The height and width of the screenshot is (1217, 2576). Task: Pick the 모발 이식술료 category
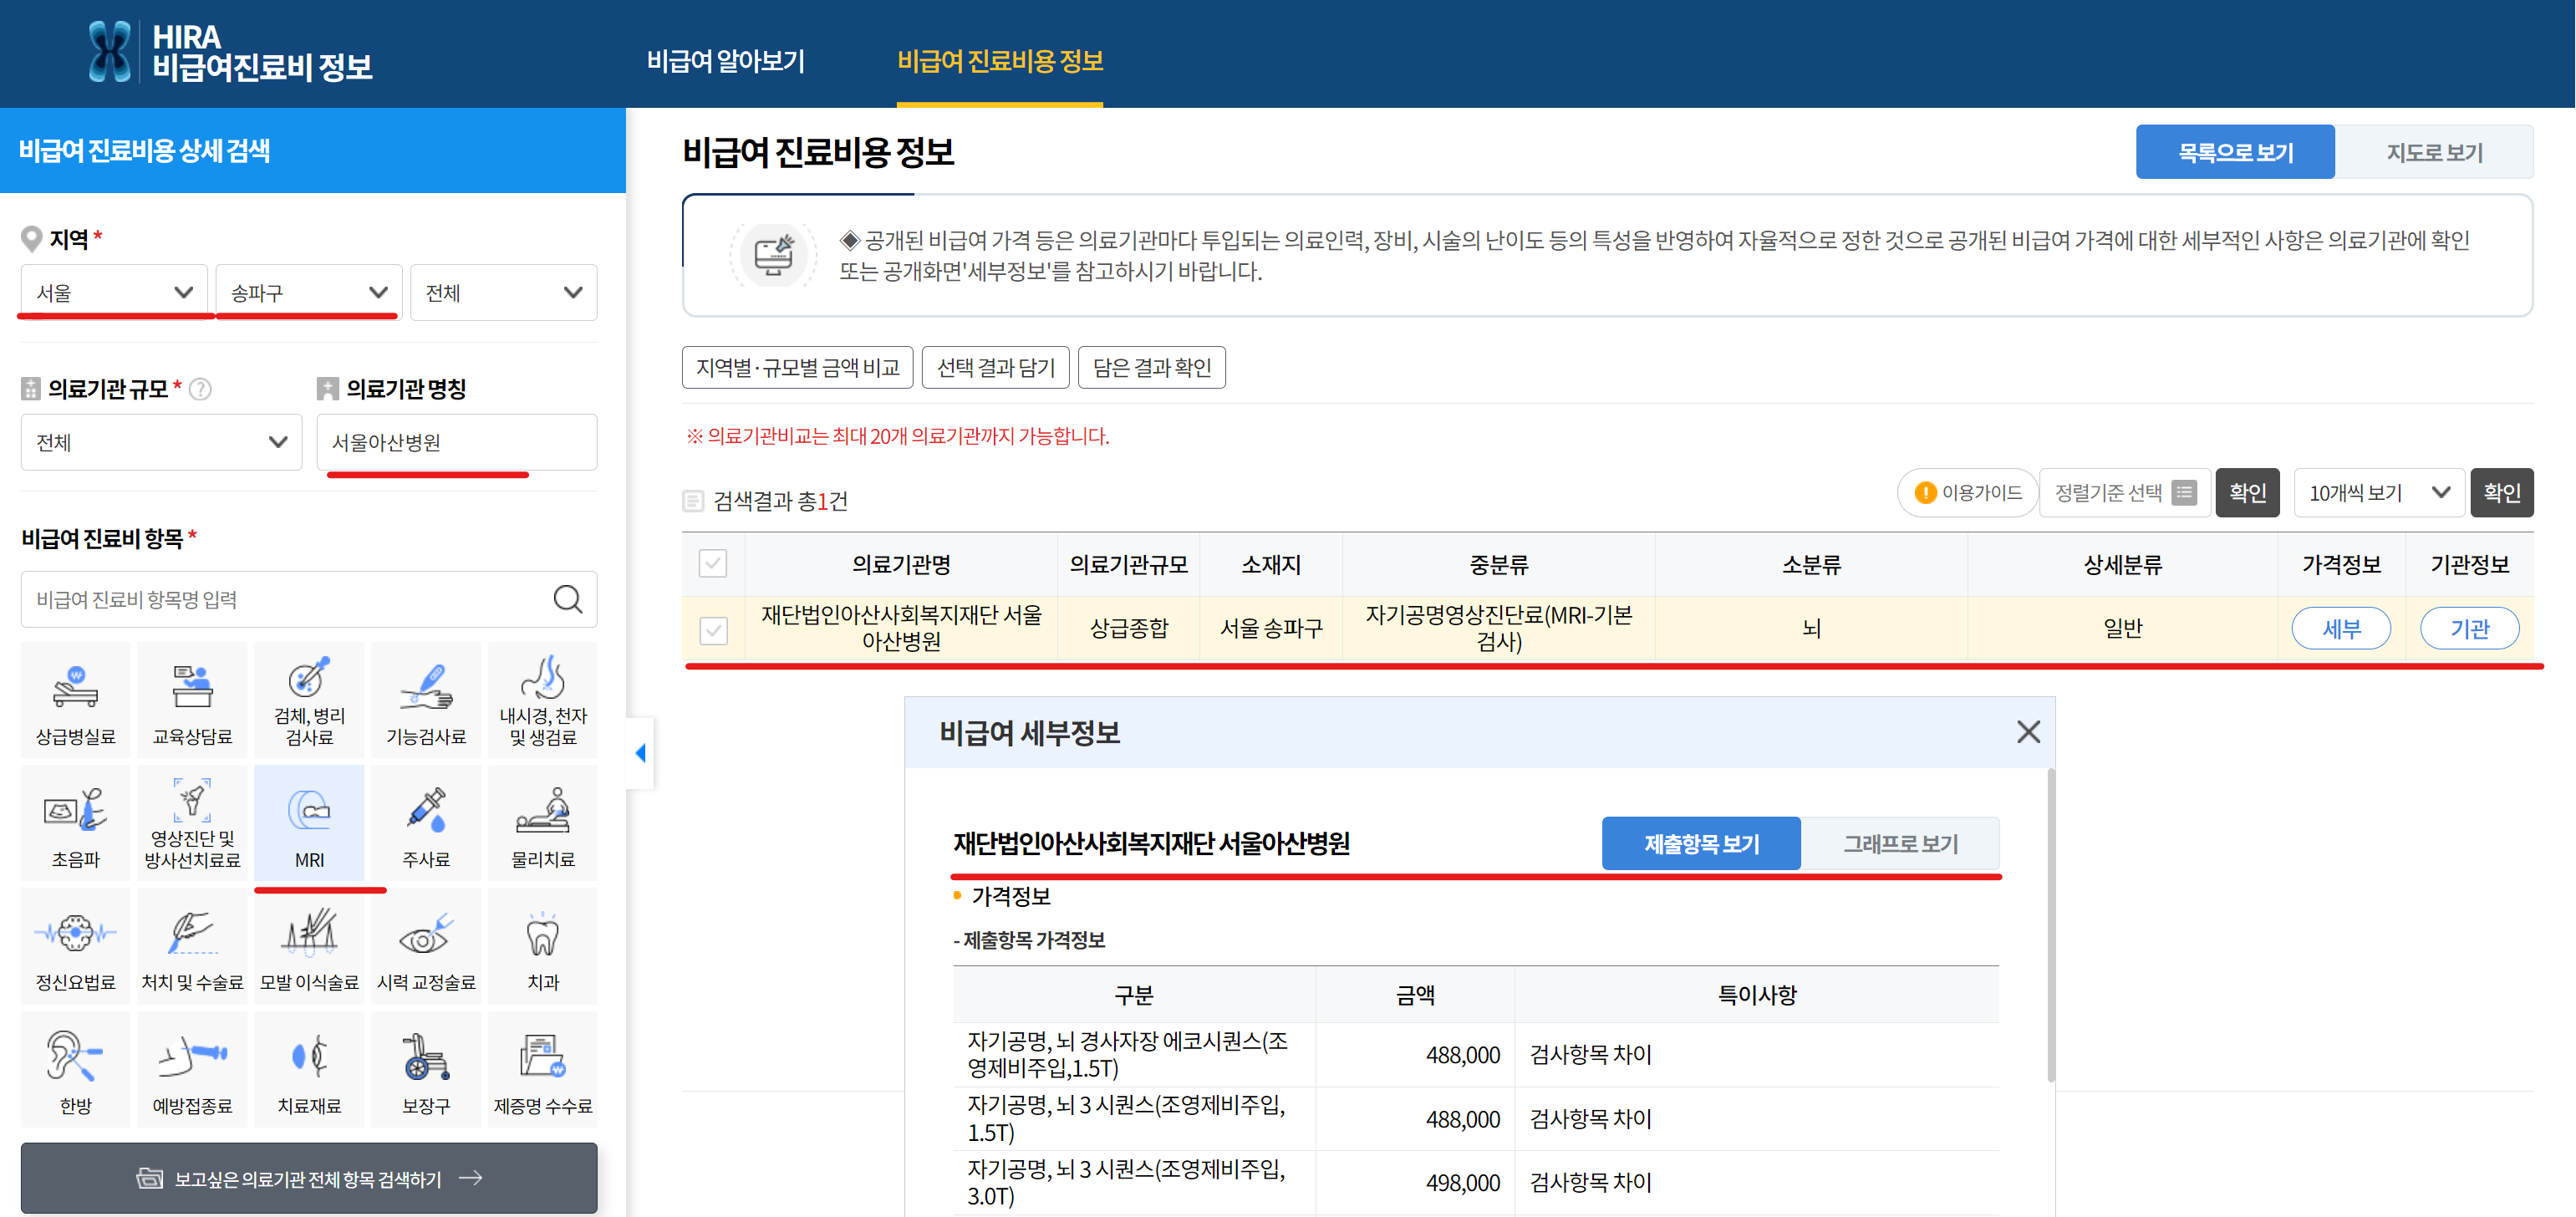[x=309, y=946]
